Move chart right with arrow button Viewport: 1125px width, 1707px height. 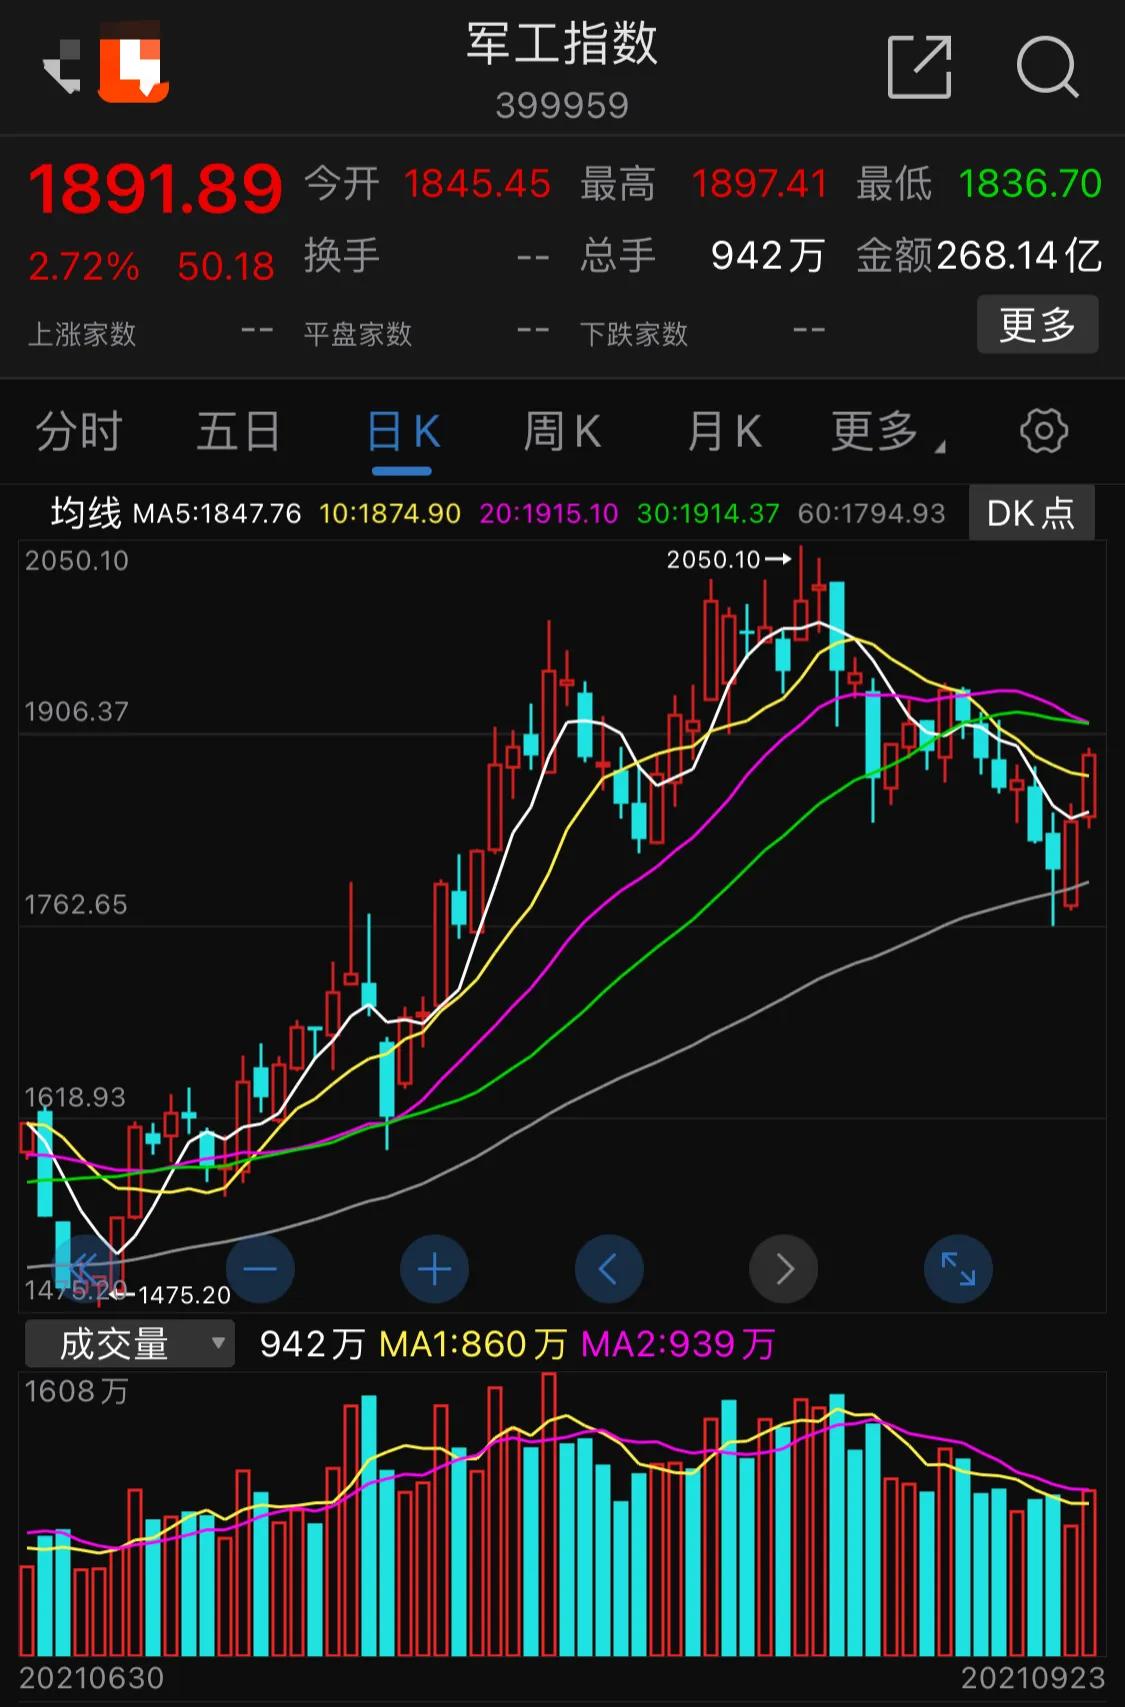(x=783, y=1269)
